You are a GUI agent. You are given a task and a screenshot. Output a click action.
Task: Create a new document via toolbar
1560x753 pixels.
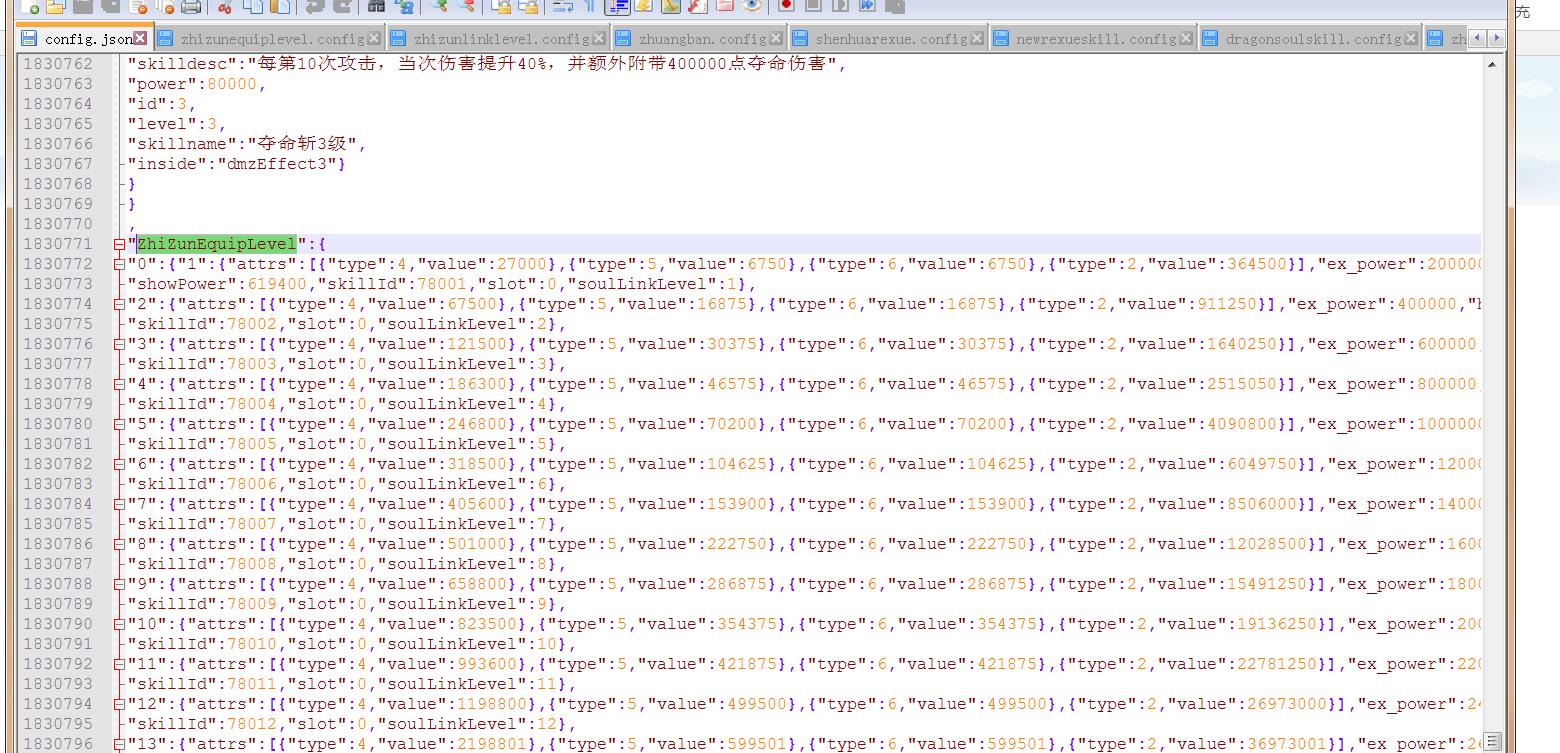point(28,6)
